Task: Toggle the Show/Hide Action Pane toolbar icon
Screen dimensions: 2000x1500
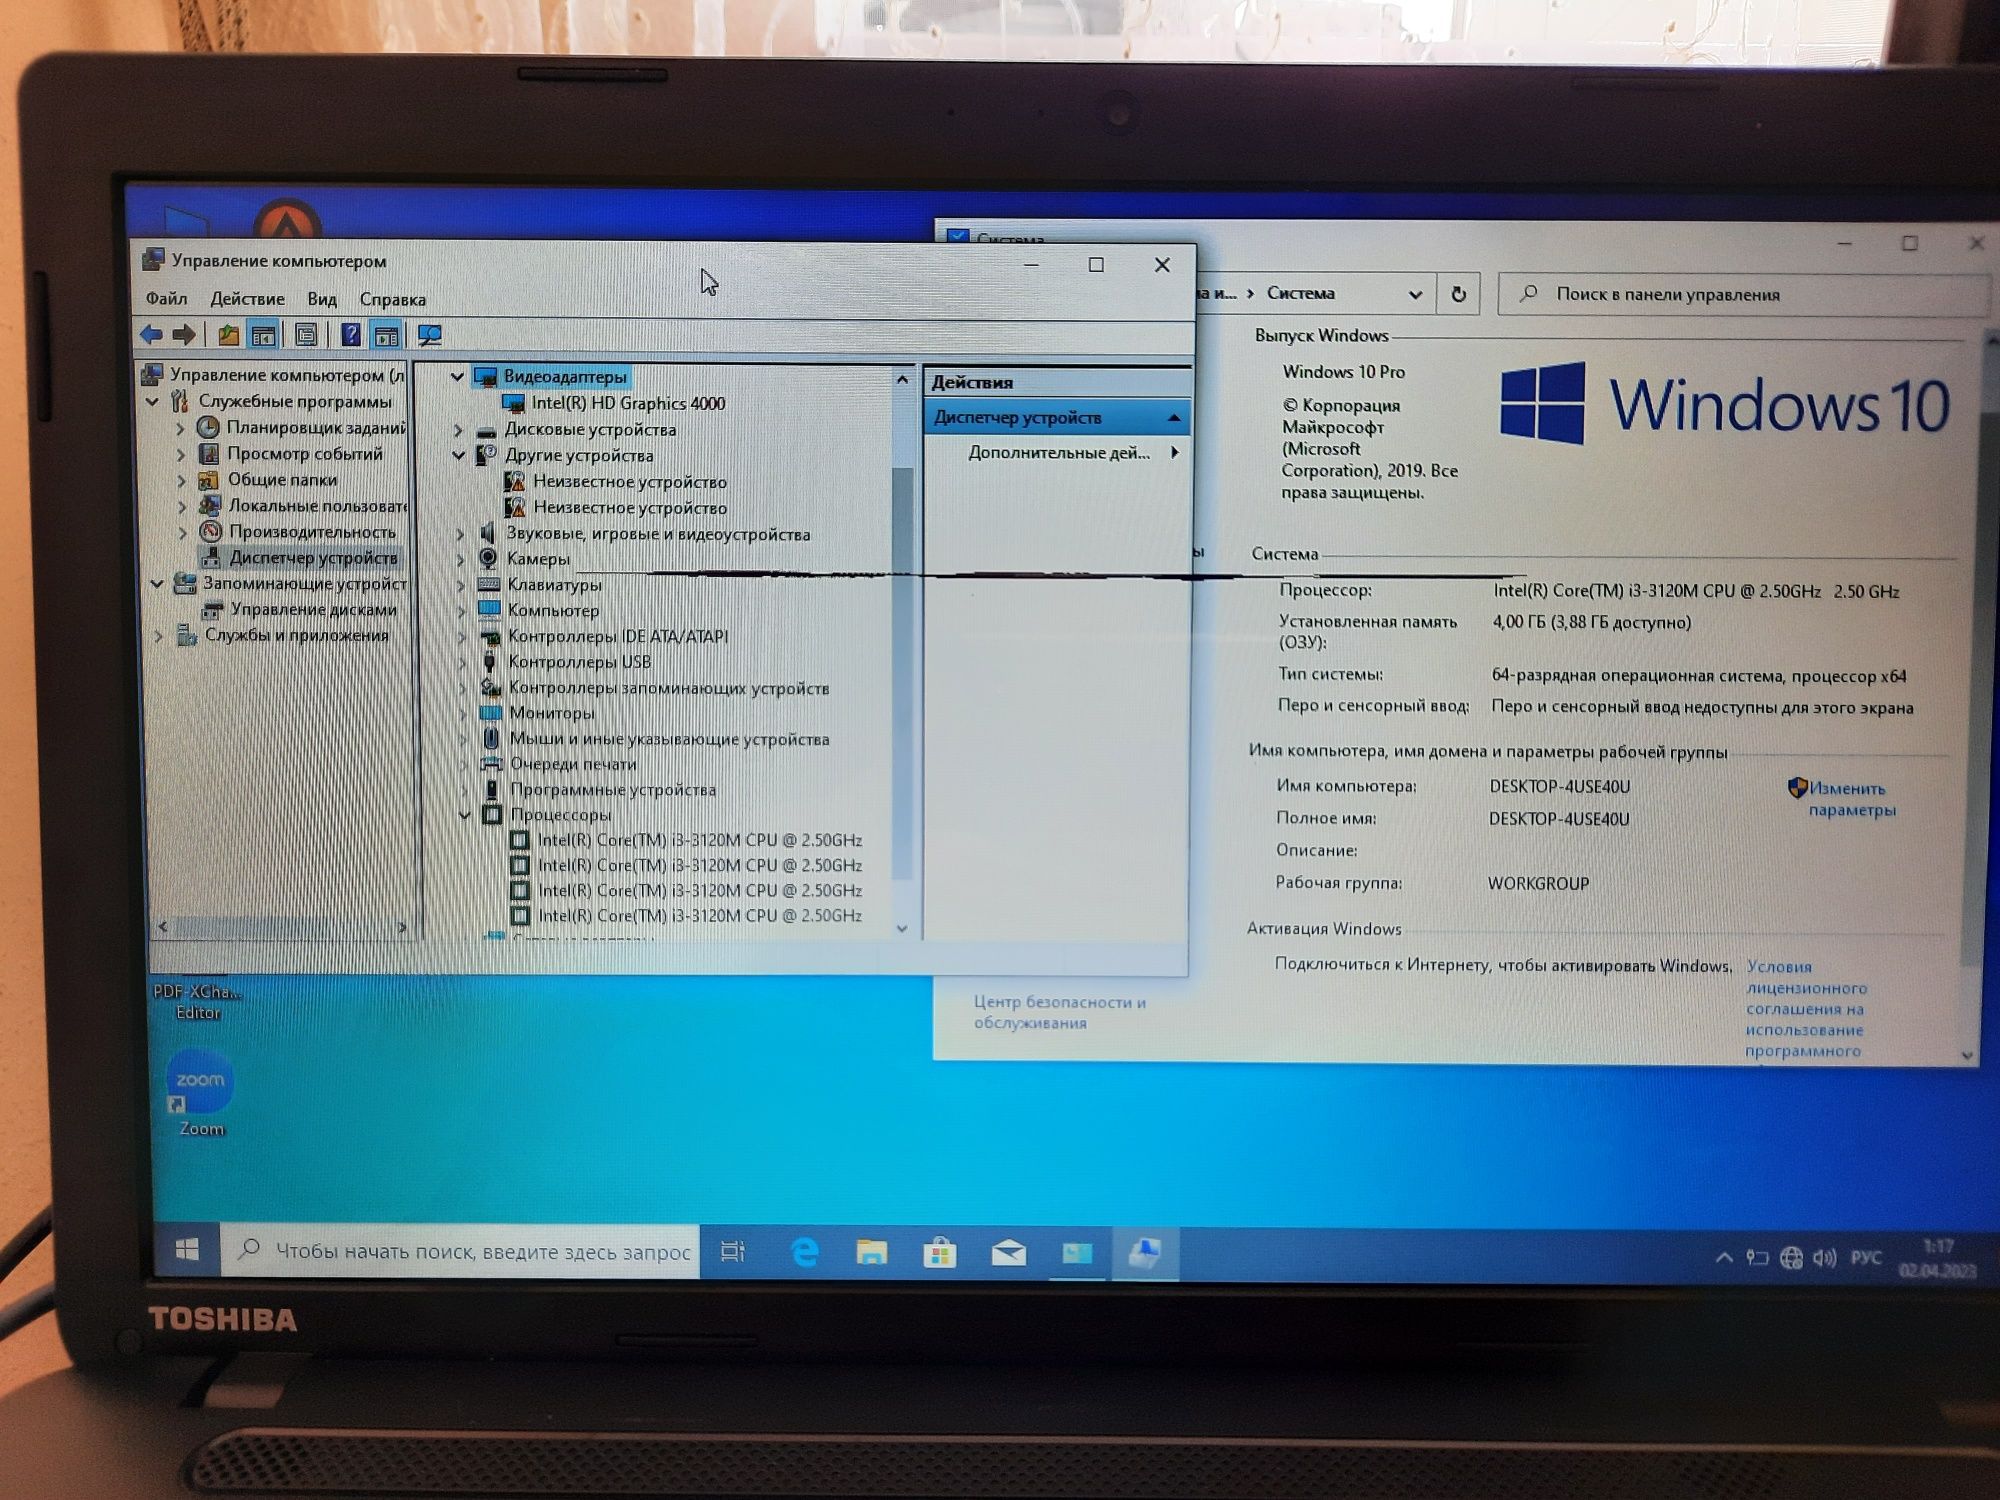Action: [x=386, y=335]
